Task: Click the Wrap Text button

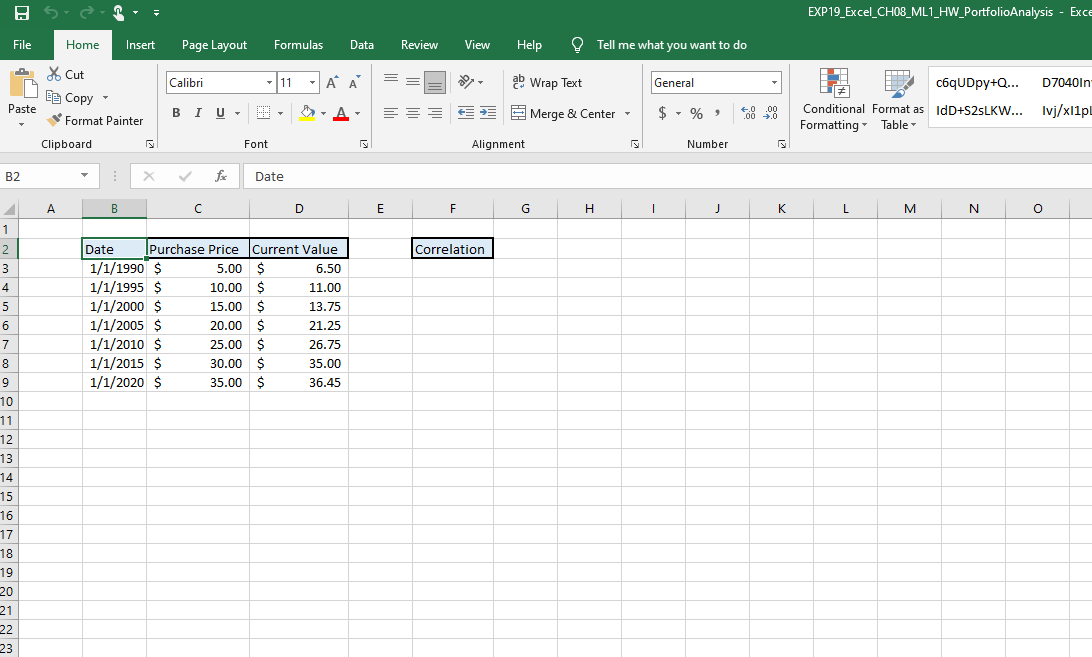Action: coord(547,82)
